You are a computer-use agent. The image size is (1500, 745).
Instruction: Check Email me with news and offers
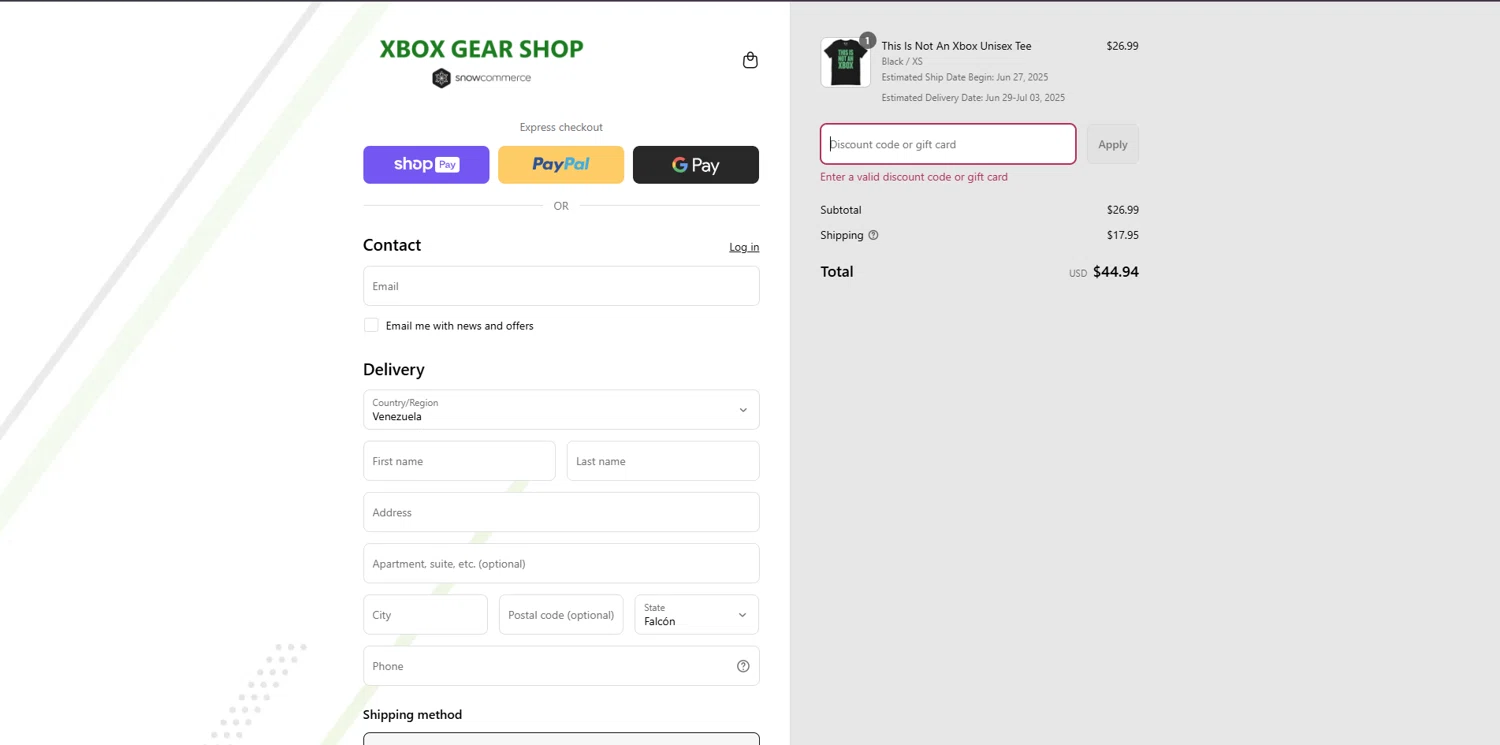(x=371, y=325)
